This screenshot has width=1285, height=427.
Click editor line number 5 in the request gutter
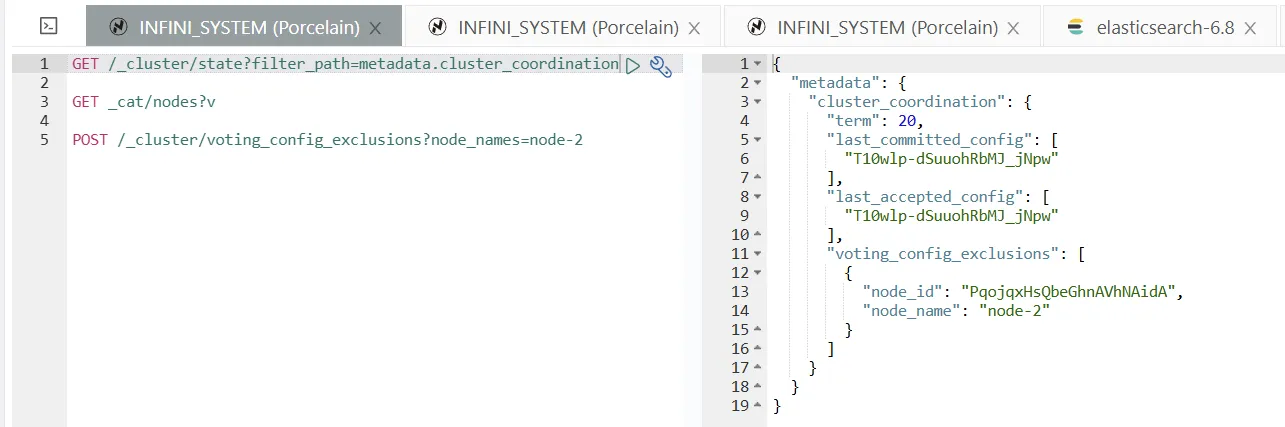(x=44, y=140)
